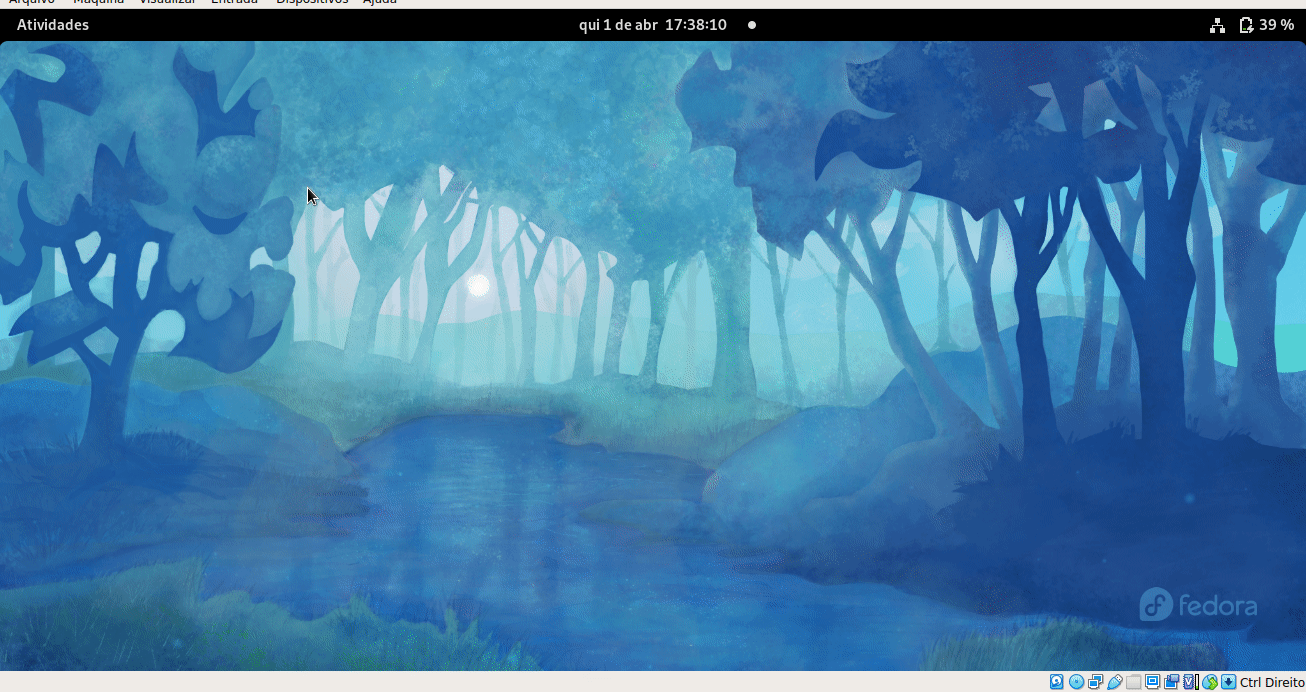Click the mouse integration icon

tap(1210, 682)
